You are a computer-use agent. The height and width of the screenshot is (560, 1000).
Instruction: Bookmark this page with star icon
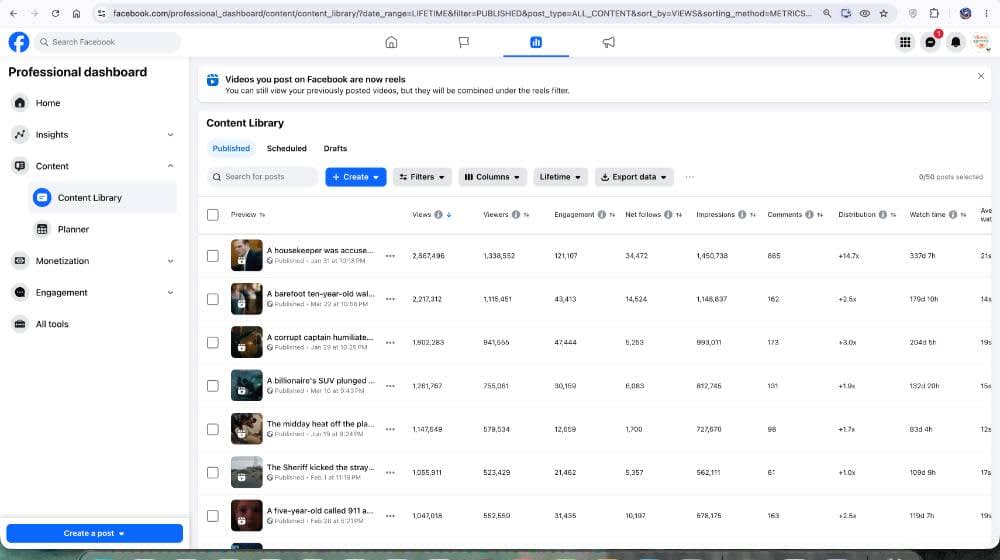tap(883, 13)
